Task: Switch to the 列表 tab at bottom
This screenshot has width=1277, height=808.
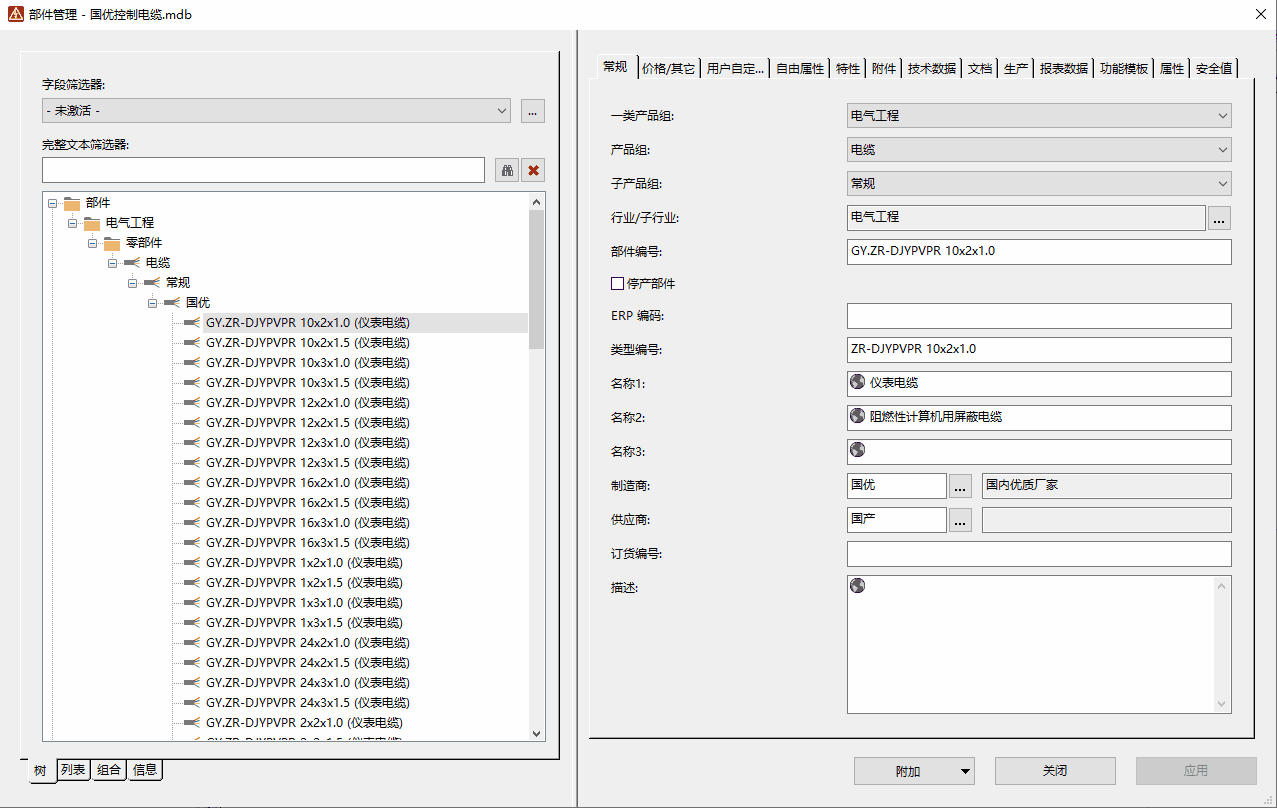Action: coord(73,770)
